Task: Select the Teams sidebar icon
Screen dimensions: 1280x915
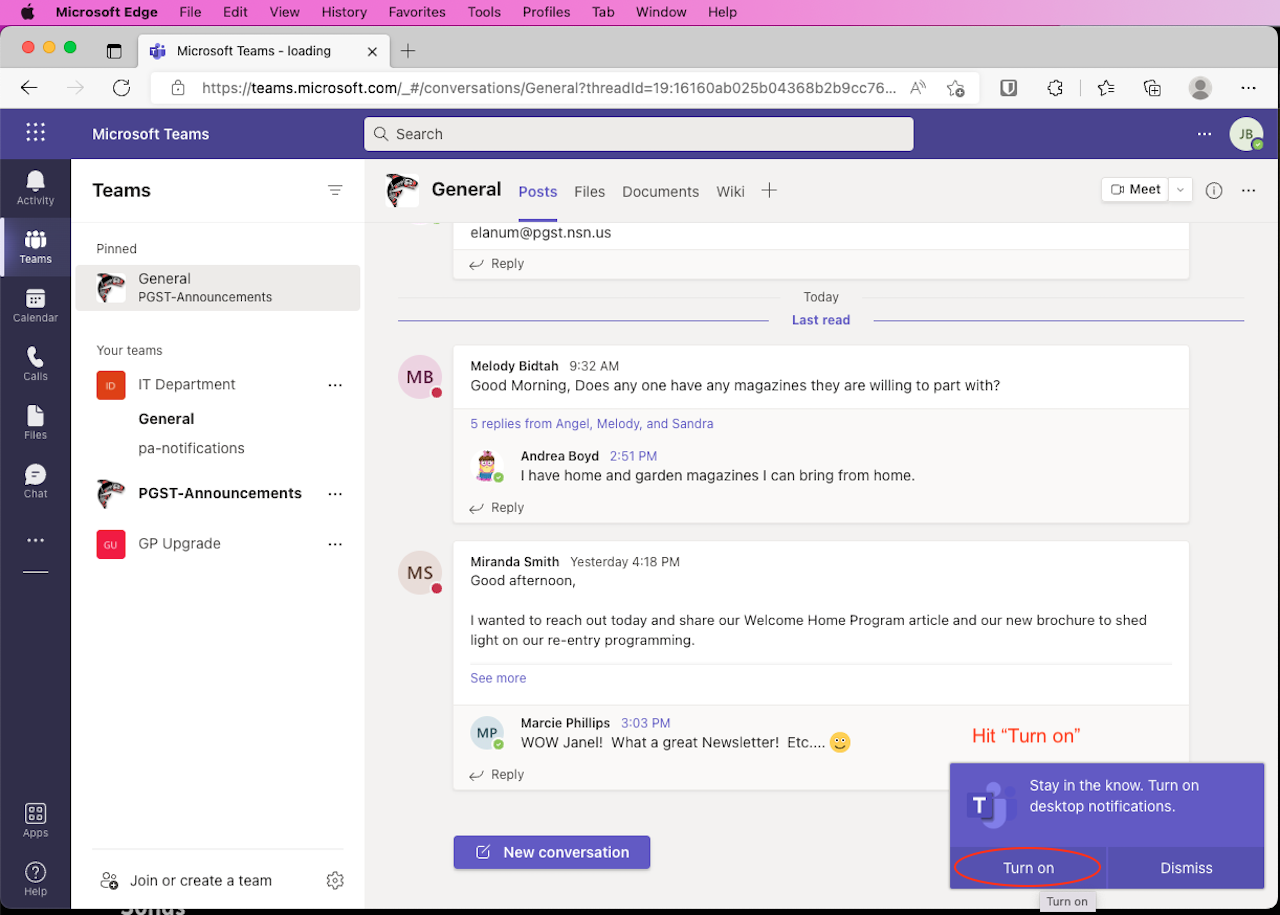Action: point(35,247)
